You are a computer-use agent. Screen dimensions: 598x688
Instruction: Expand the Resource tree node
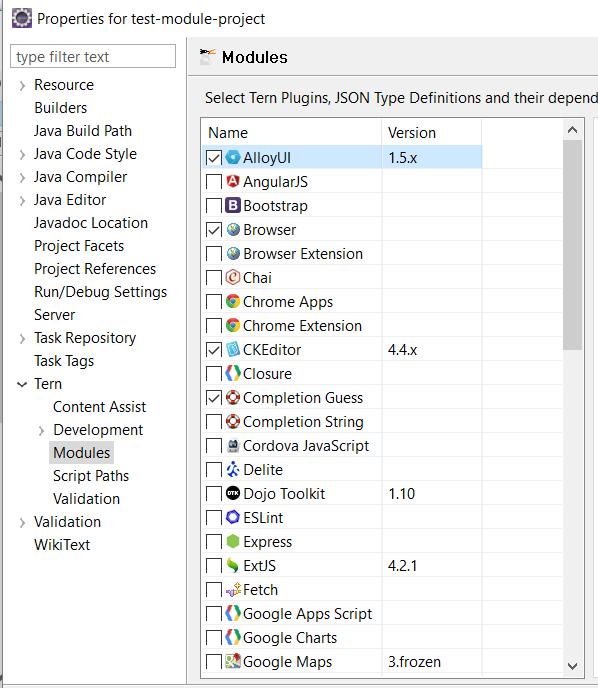[22, 85]
